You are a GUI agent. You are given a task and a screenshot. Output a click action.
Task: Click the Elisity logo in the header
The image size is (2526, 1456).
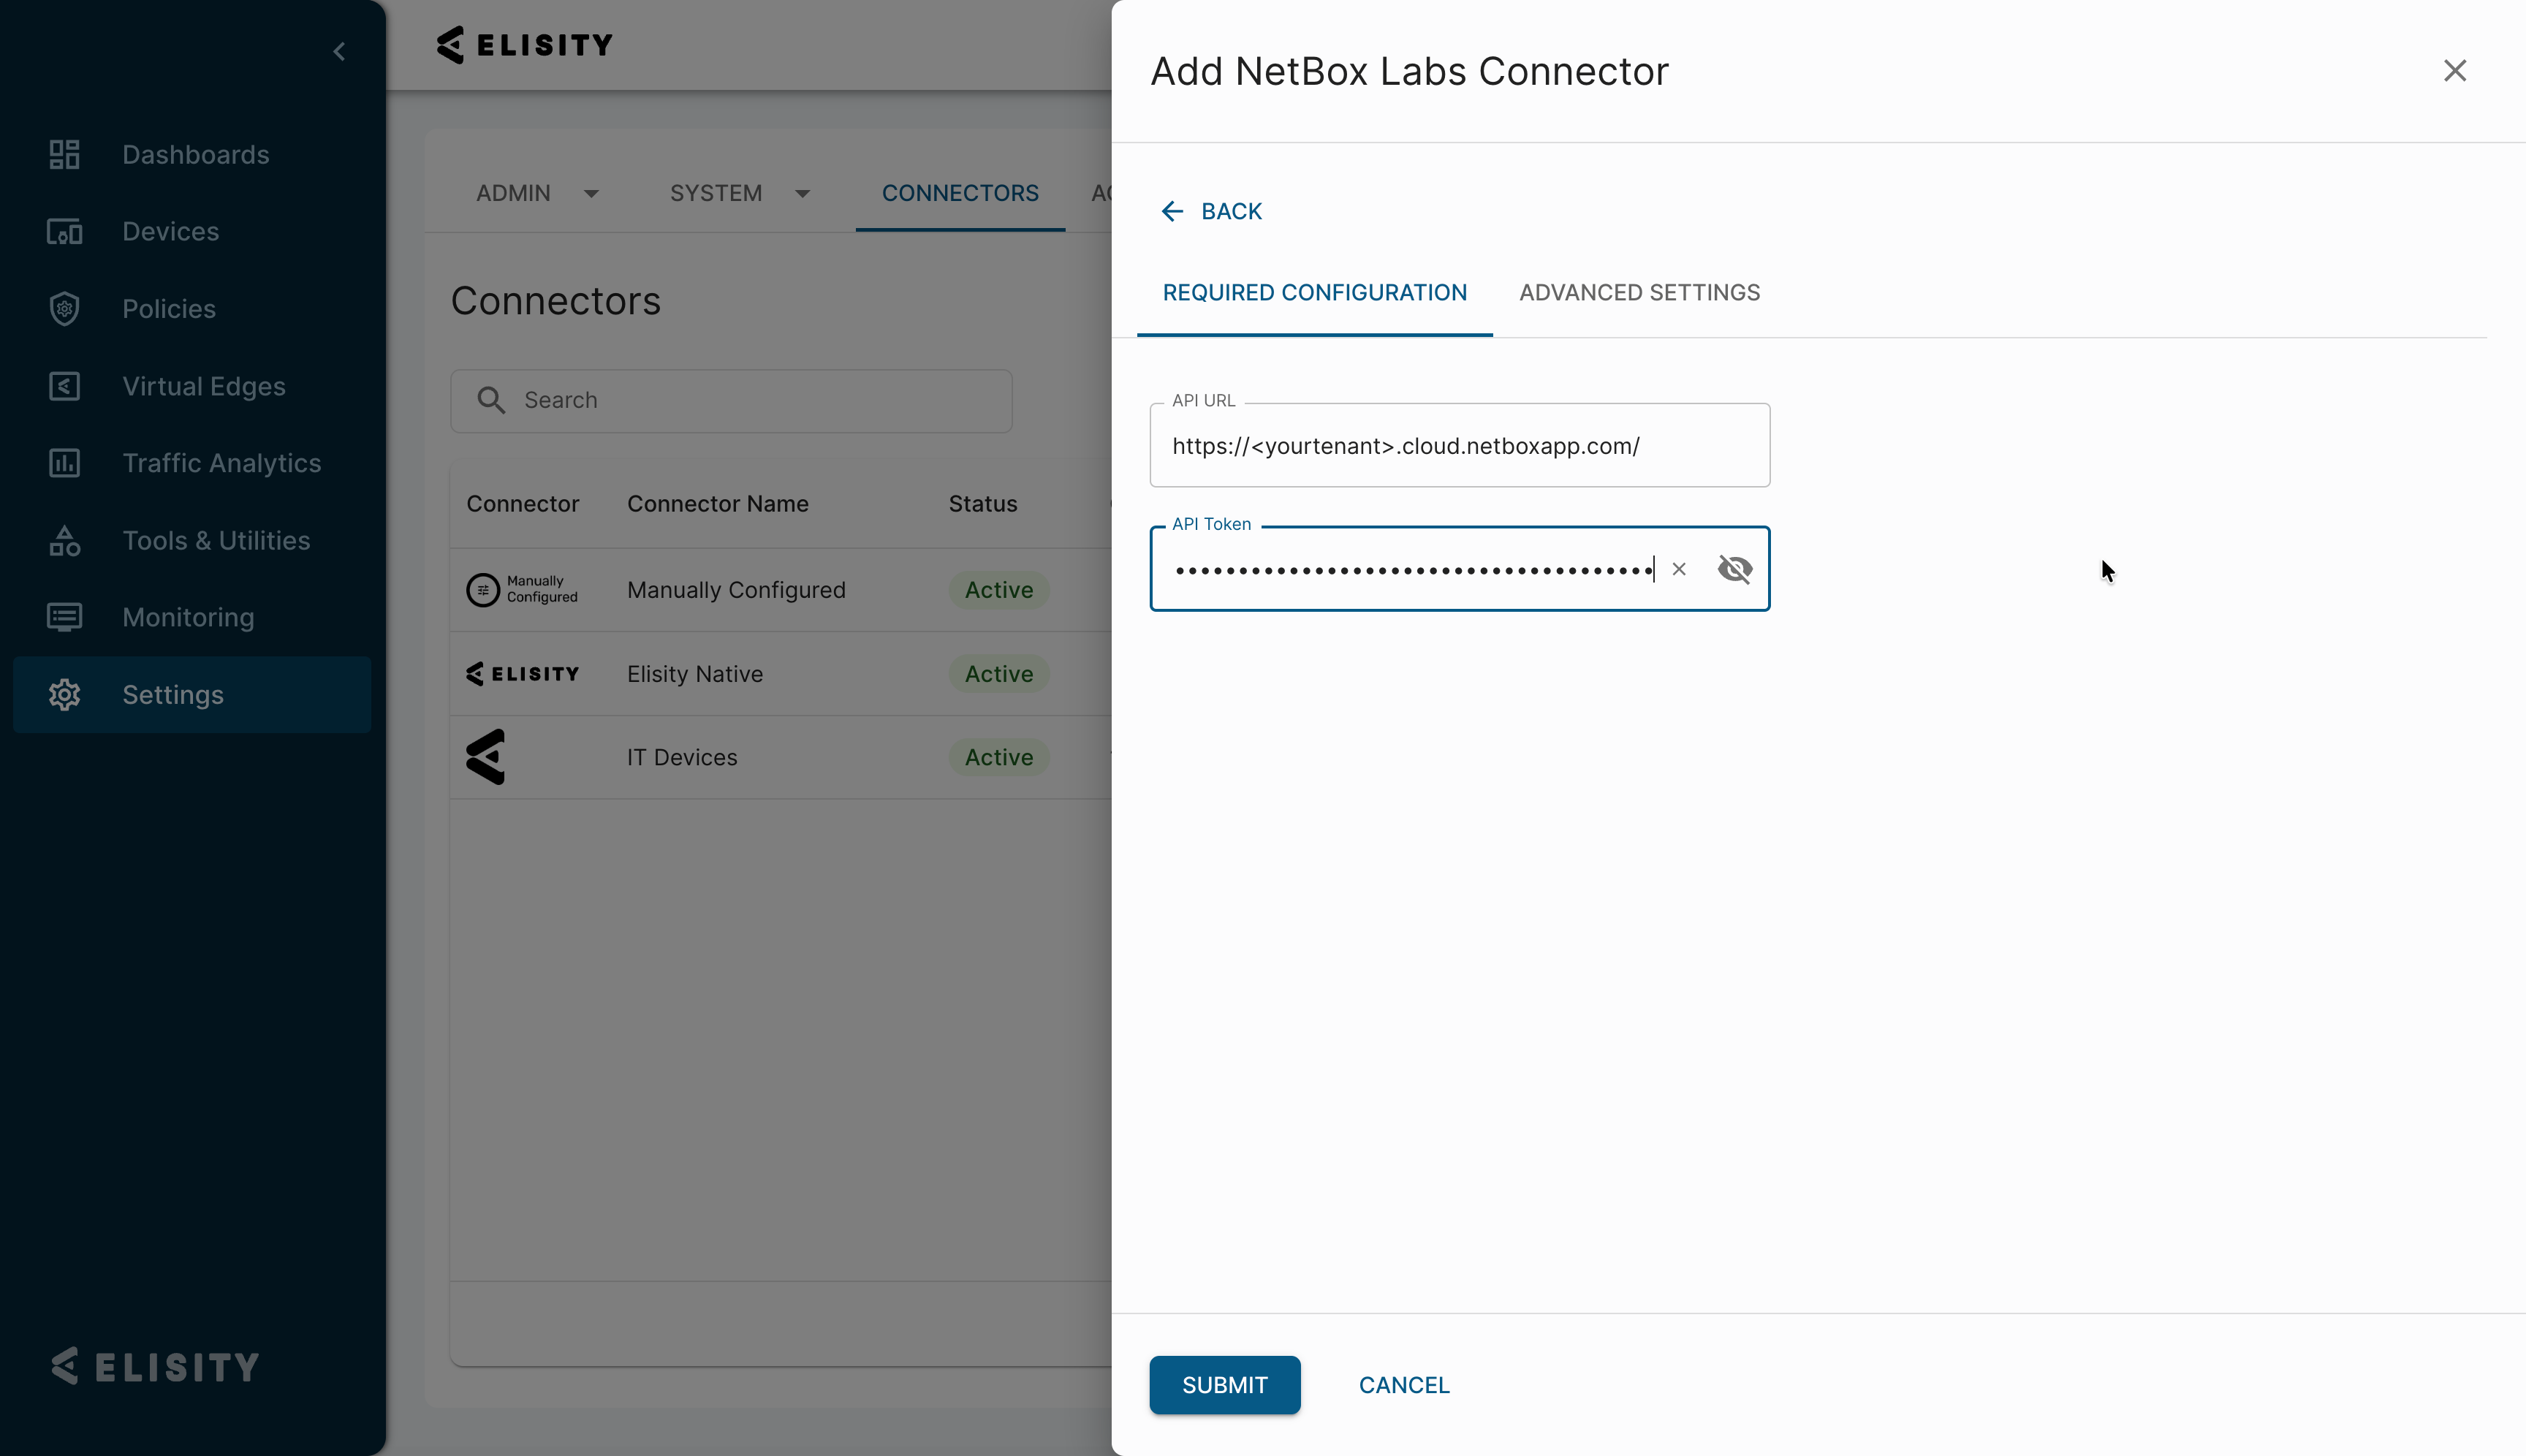[x=525, y=45]
